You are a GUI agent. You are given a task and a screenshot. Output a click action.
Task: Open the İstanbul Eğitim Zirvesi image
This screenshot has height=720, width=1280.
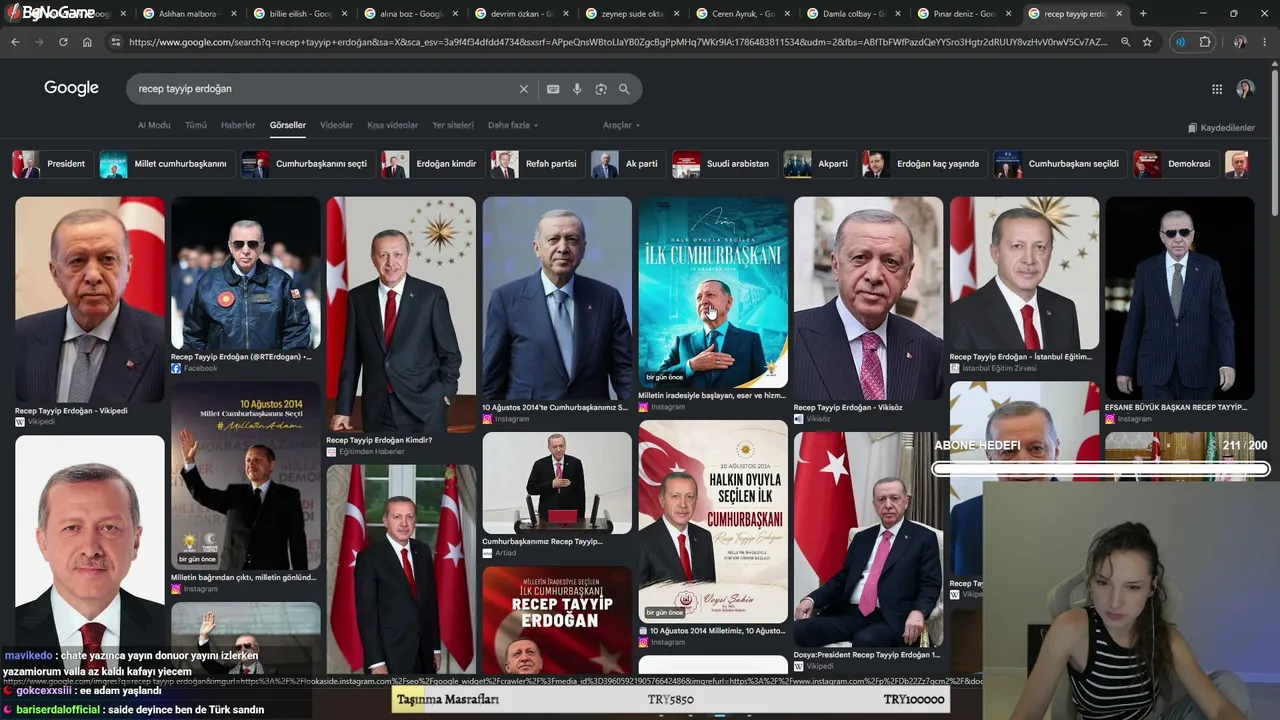(x=1024, y=272)
